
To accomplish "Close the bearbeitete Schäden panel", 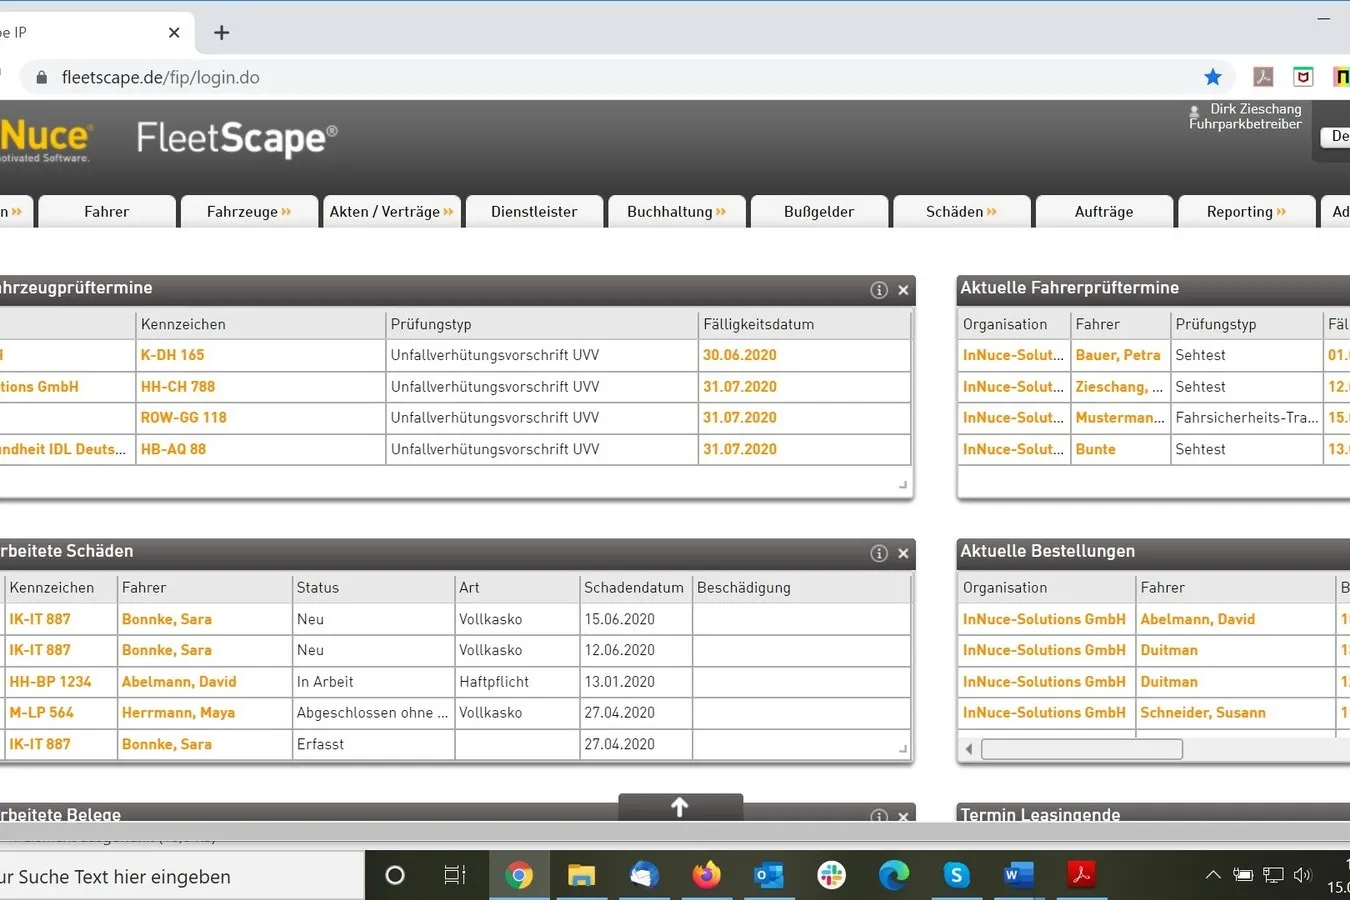I will click(903, 553).
